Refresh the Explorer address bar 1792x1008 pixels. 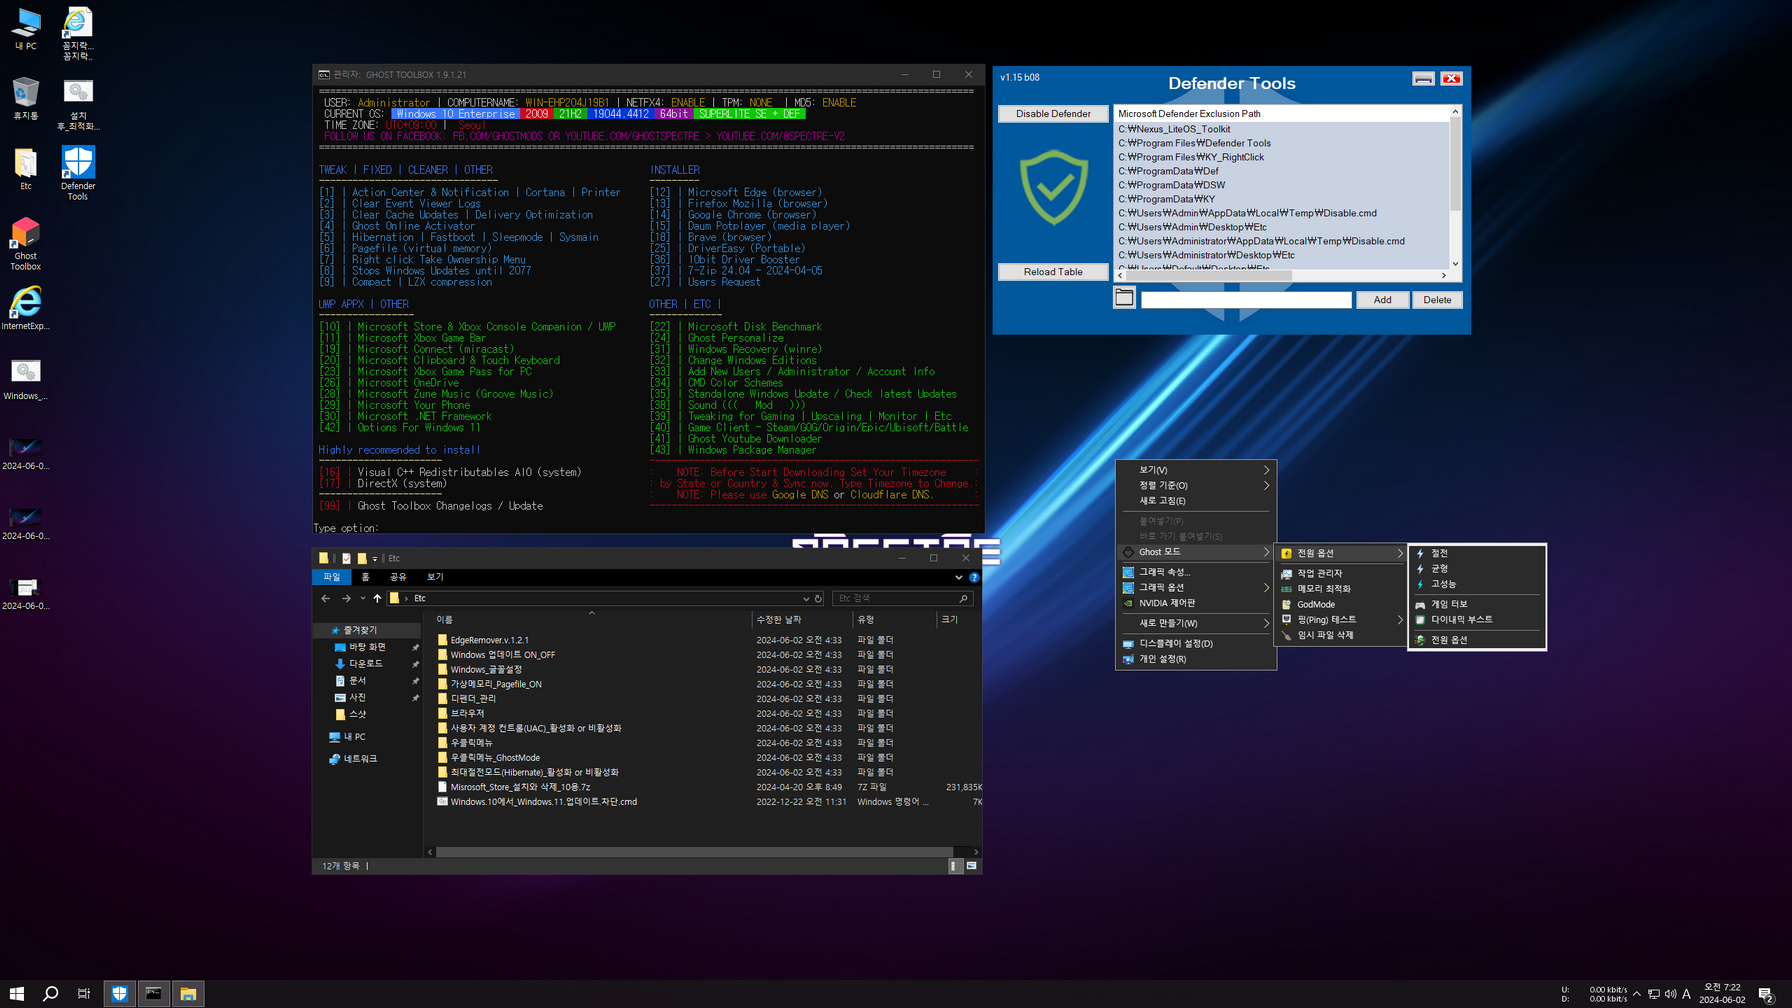pyautogui.click(x=818, y=598)
